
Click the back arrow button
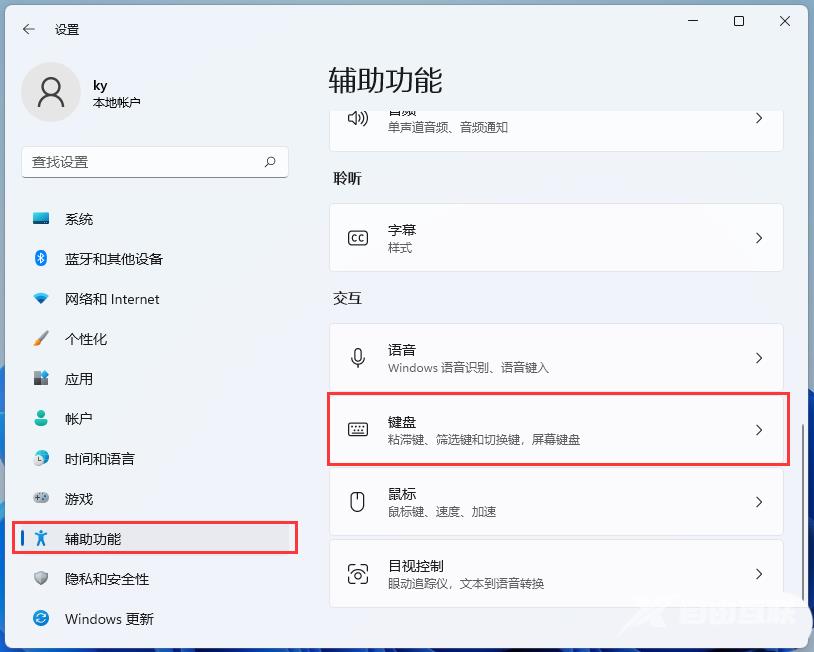(27, 29)
